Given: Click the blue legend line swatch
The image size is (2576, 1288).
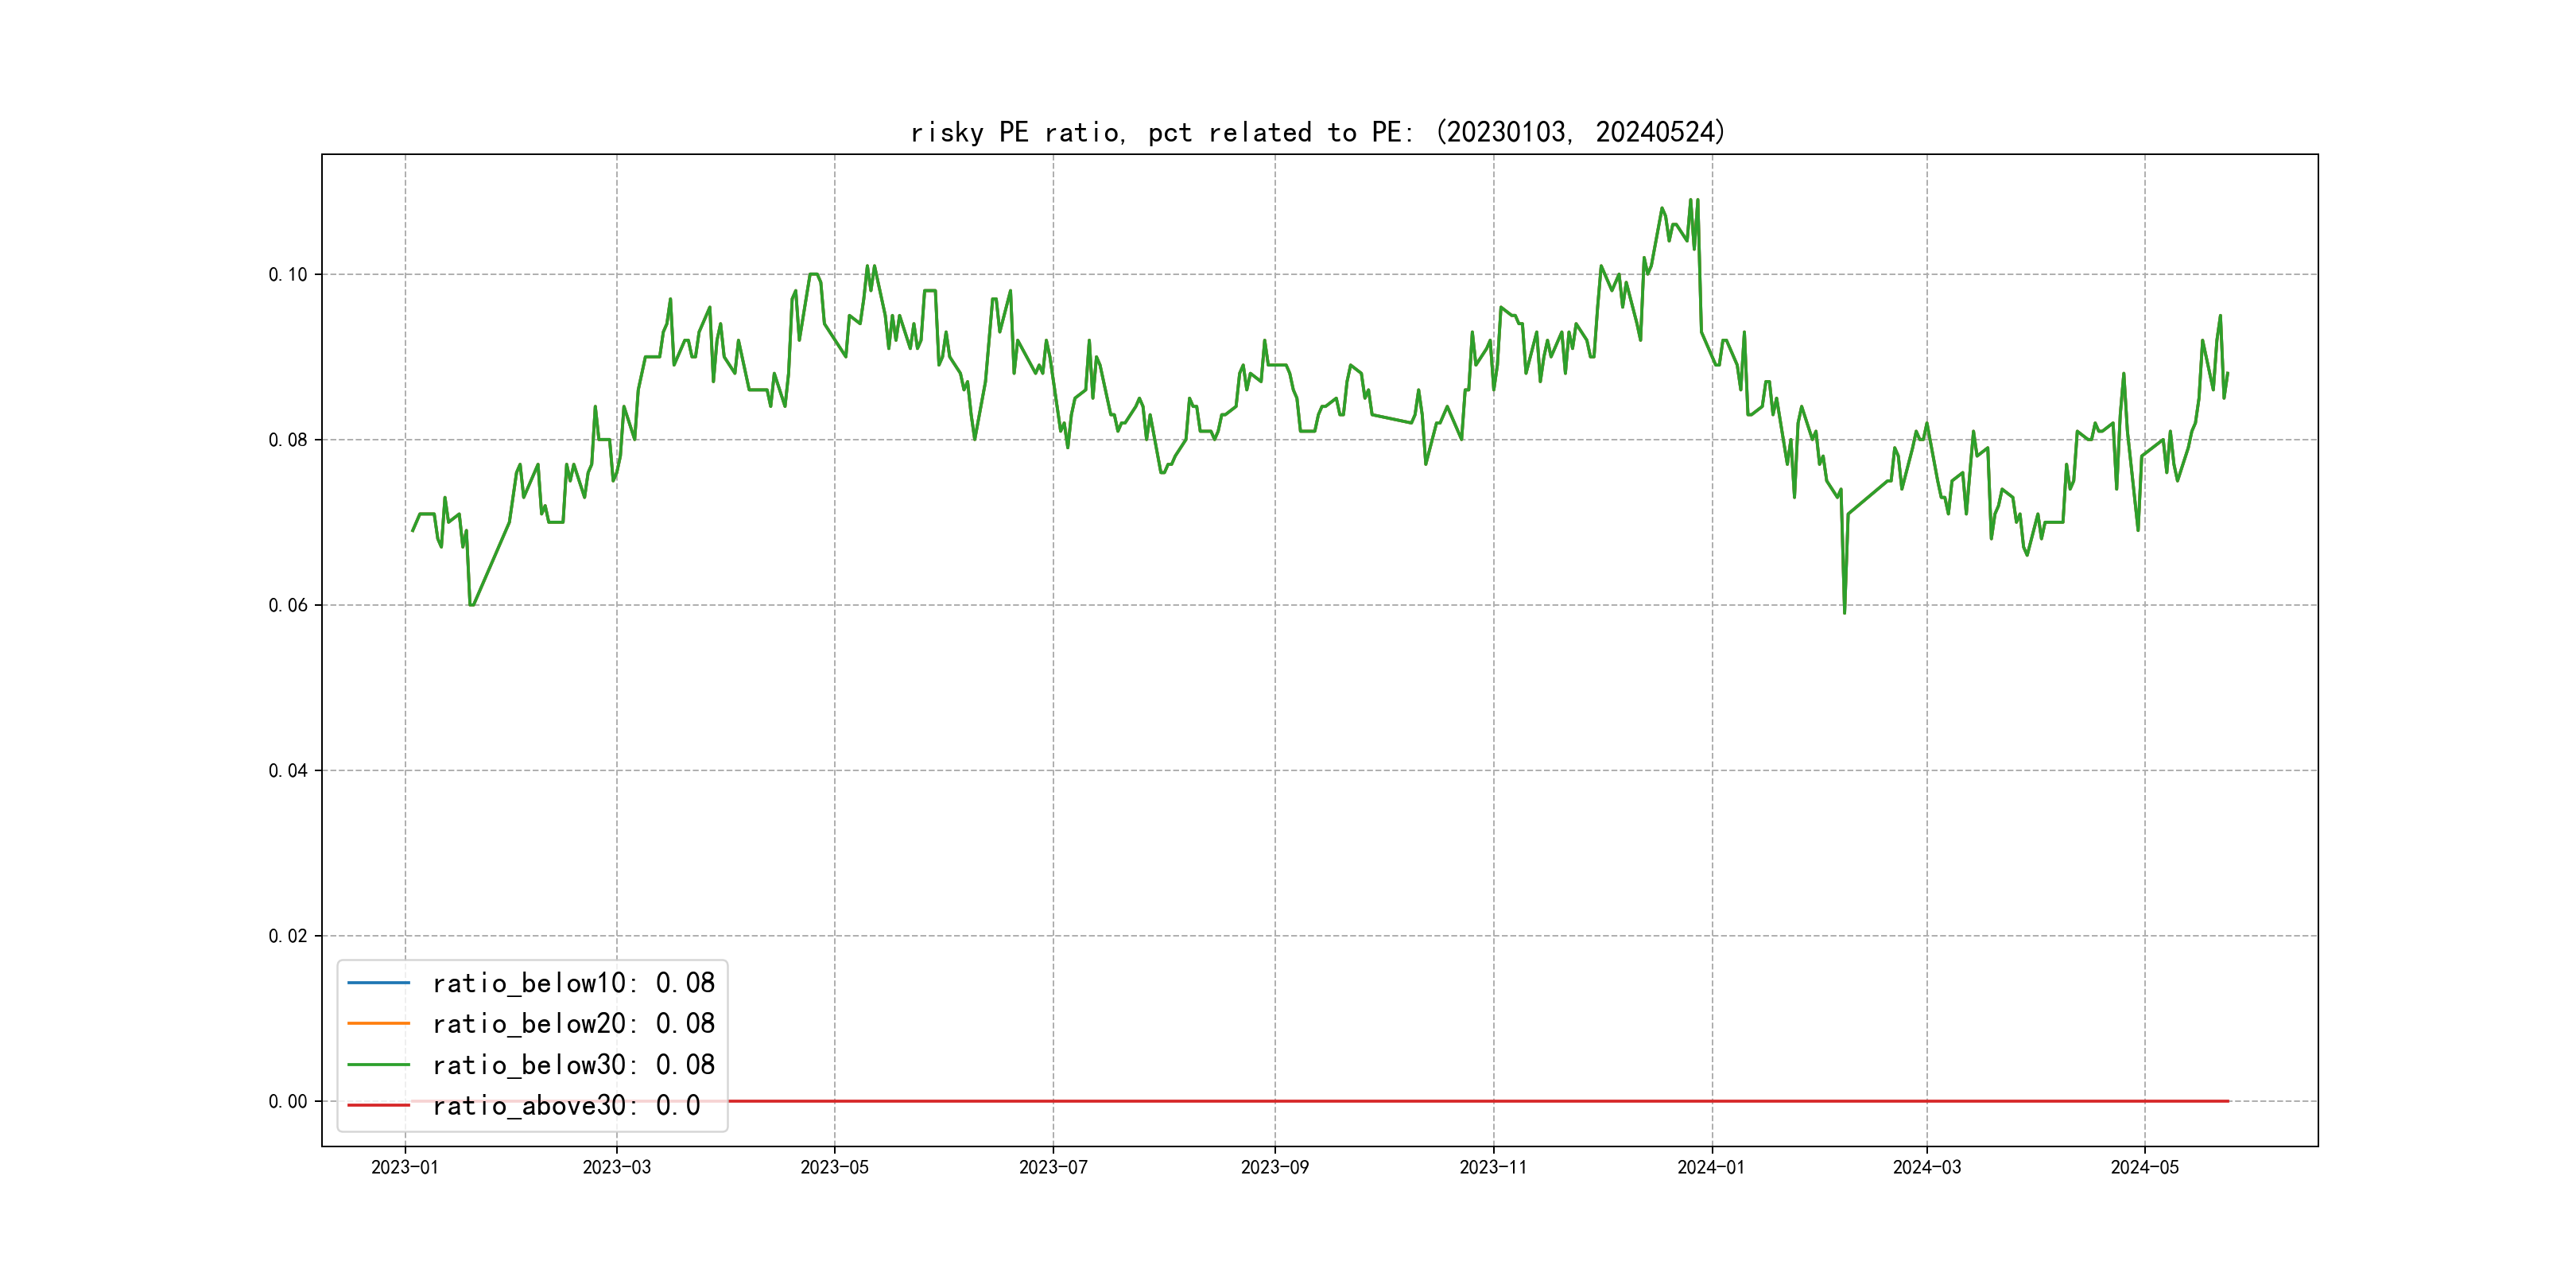Looking at the screenshot, I should [378, 983].
